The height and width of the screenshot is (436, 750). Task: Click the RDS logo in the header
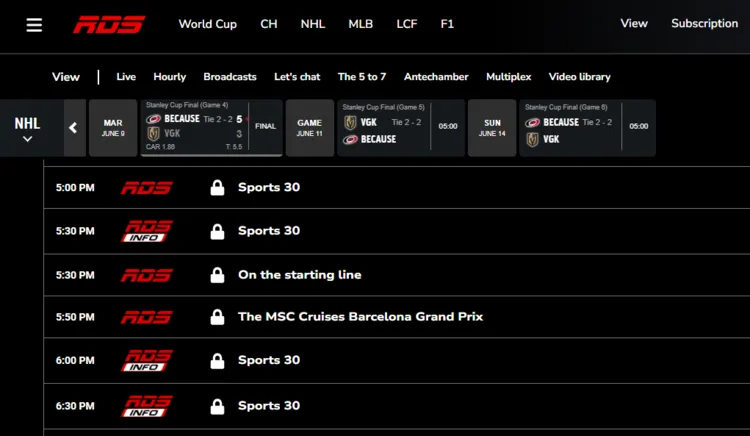(109, 24)
